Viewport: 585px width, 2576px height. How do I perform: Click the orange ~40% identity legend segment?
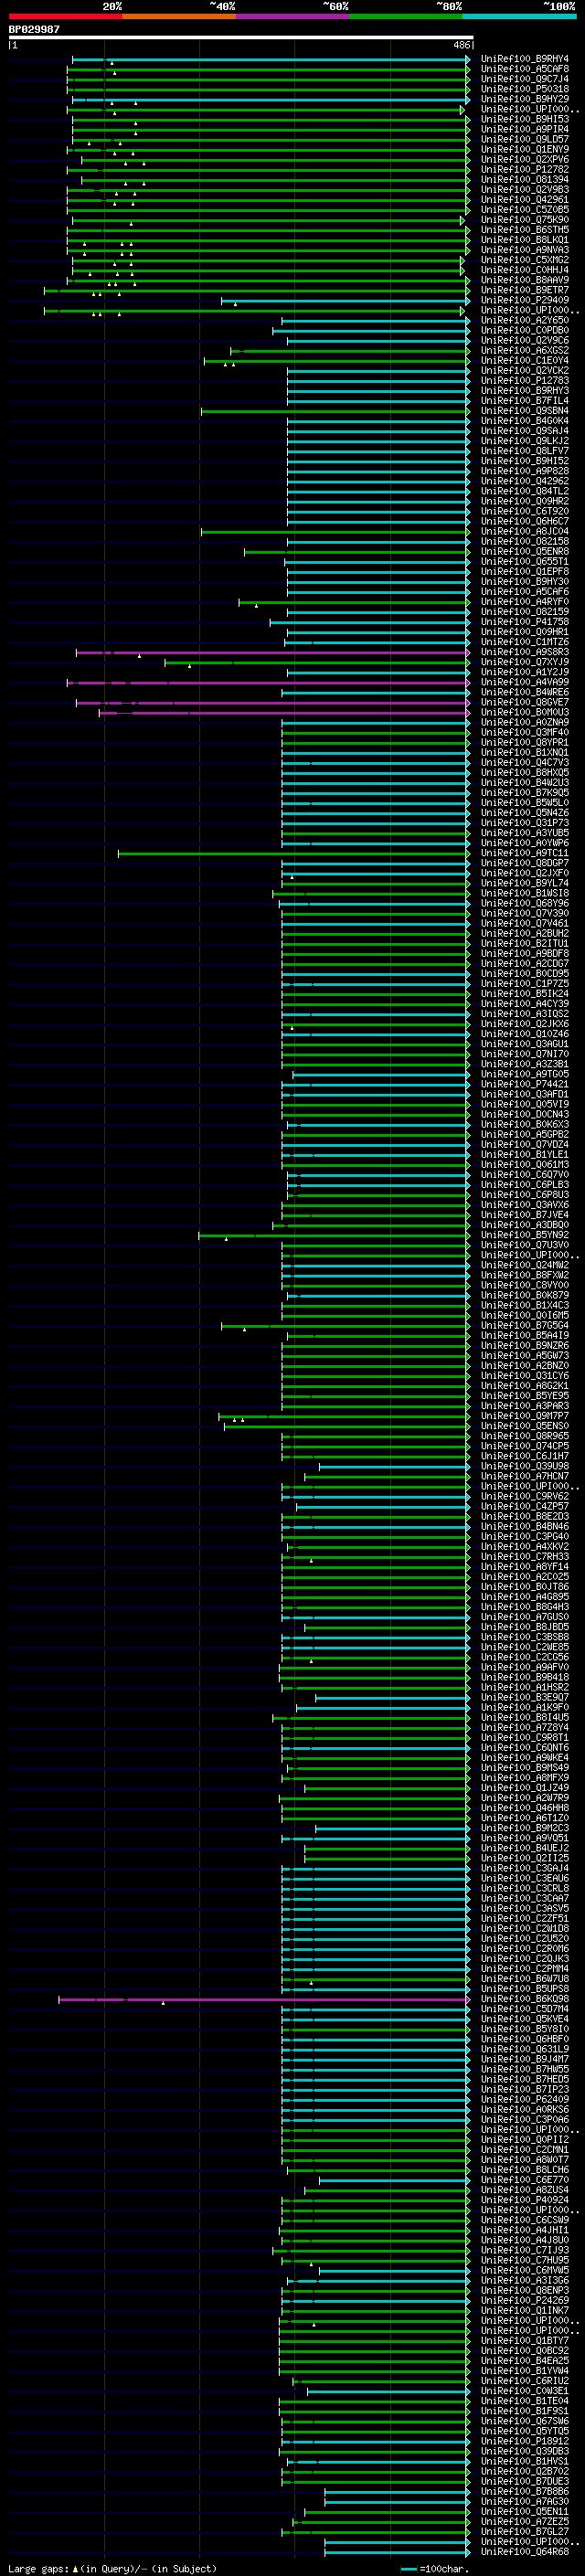tap(179, 16)
